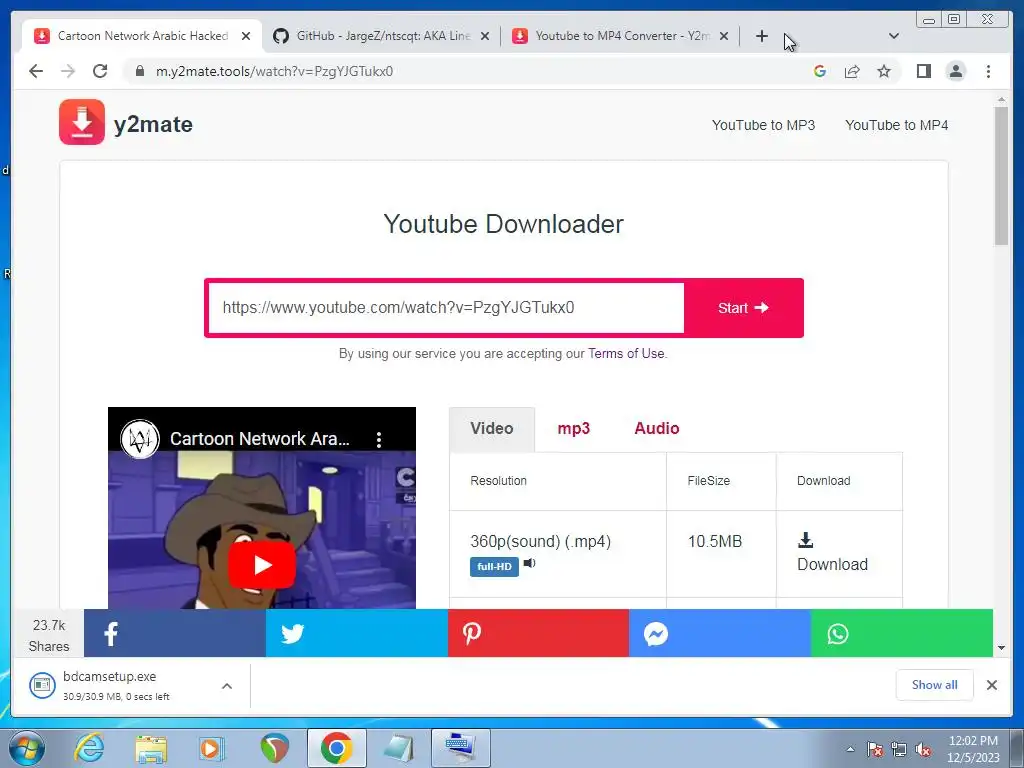Screen dimensions: 1024x768
Task: Share this page icon
Action: pyautogui.click(x=852, y=71)
